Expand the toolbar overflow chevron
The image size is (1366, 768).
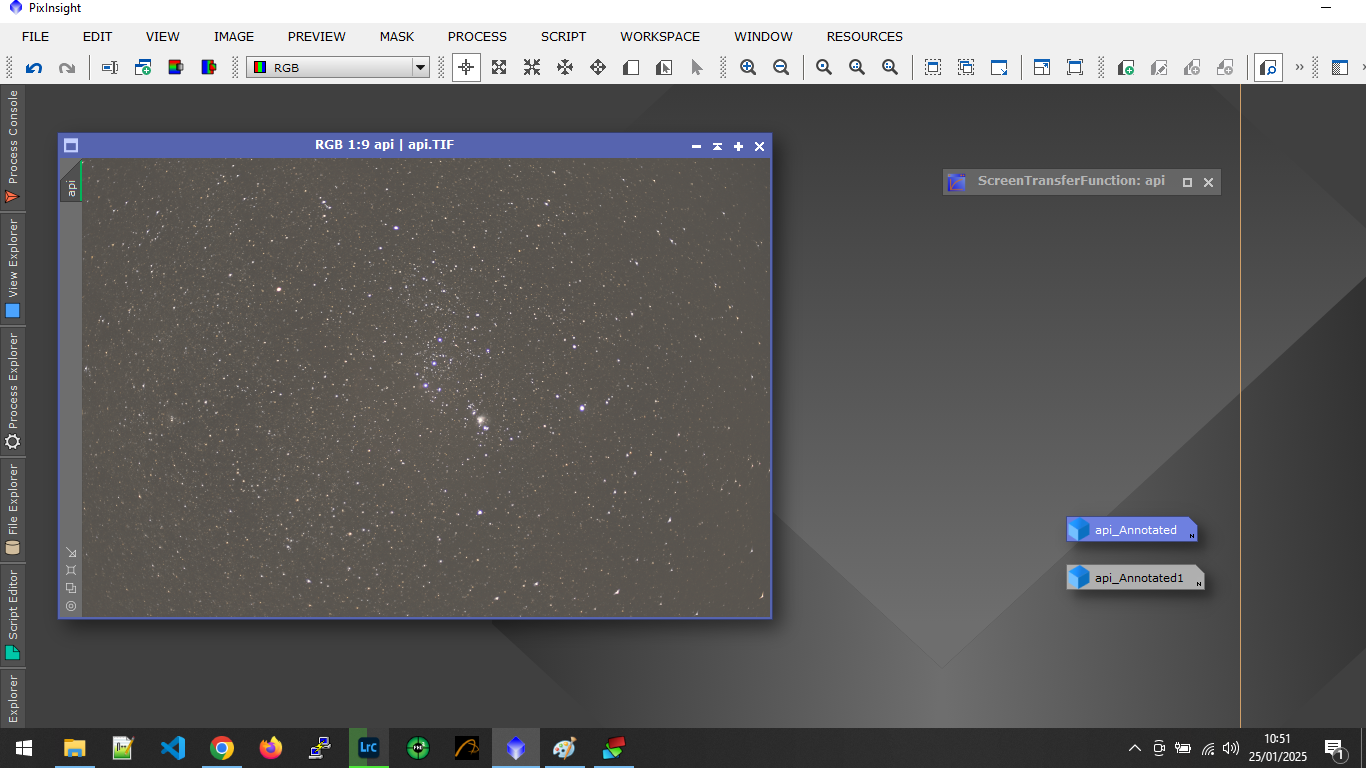pos(1300,68)
